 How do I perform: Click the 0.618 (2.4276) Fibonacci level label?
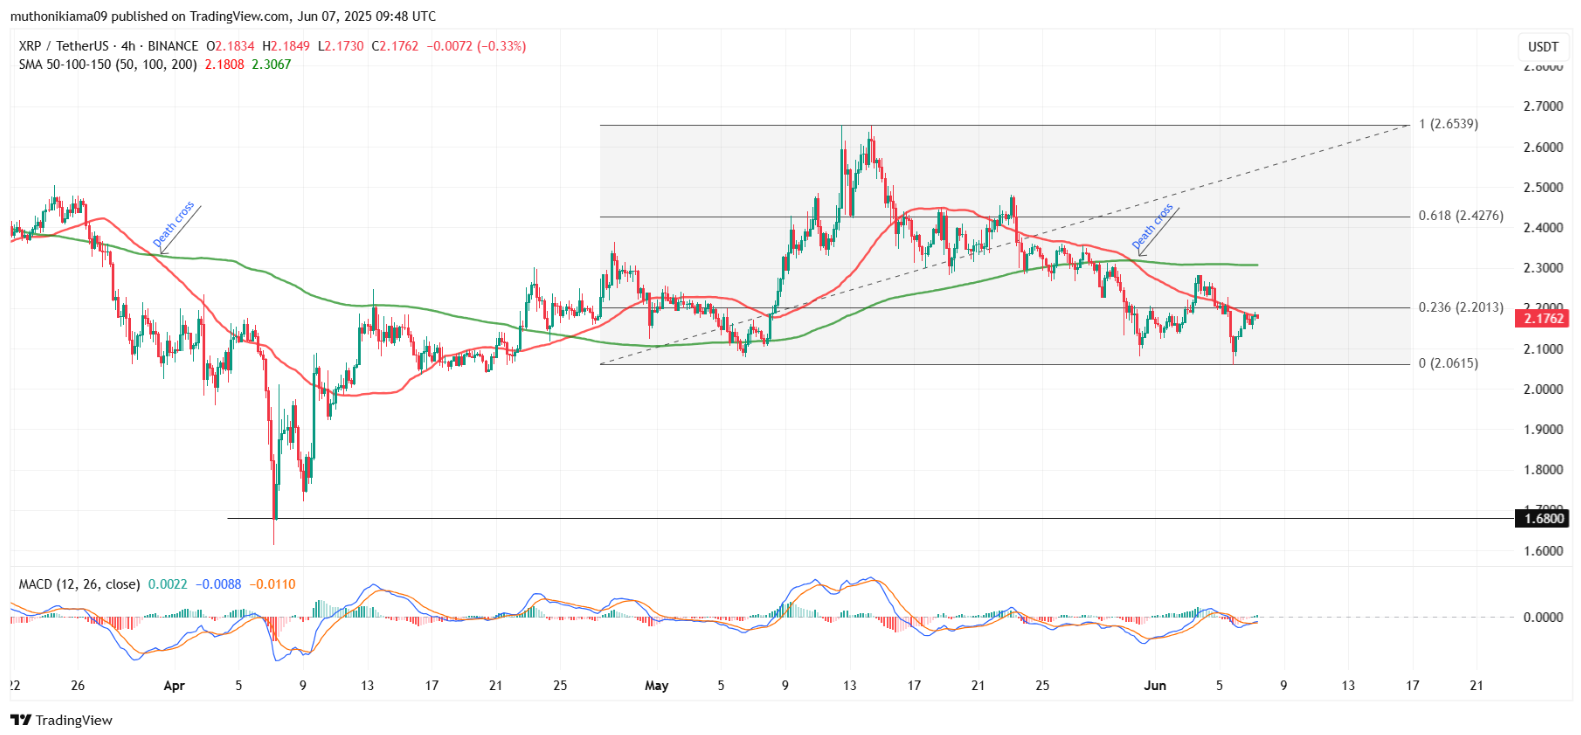[x=1461, y=215]
